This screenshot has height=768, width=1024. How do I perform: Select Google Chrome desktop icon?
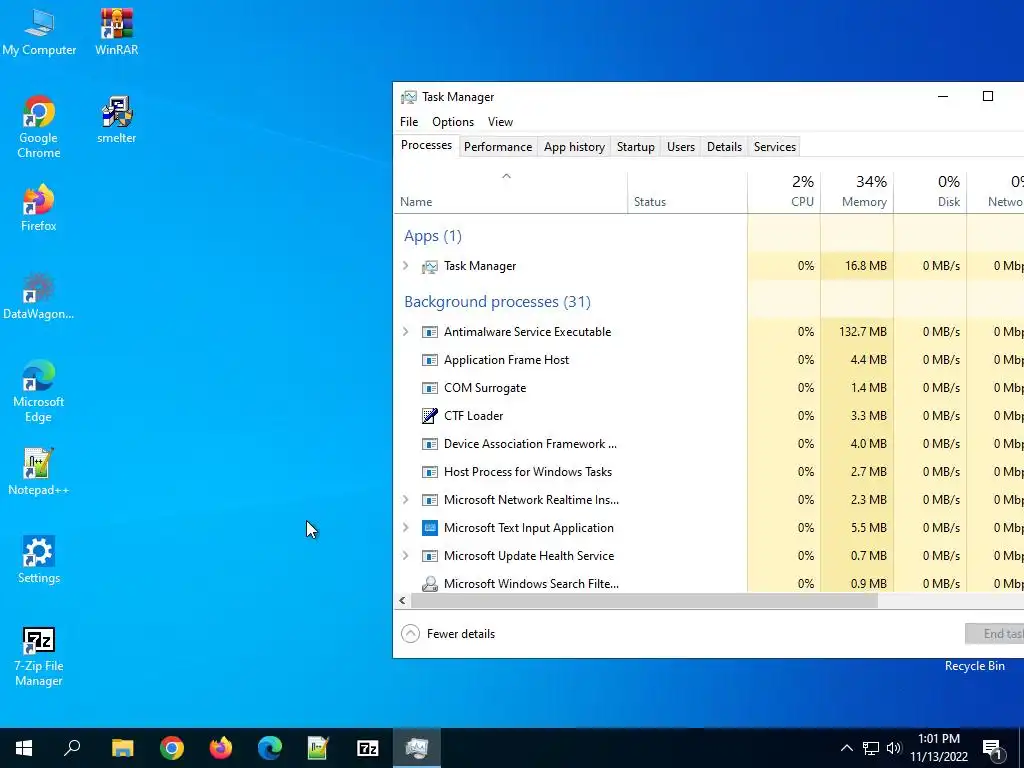39,127
